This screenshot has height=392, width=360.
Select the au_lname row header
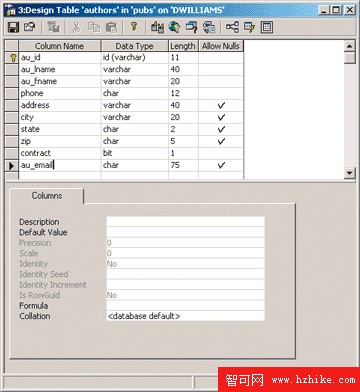point(12,70)
